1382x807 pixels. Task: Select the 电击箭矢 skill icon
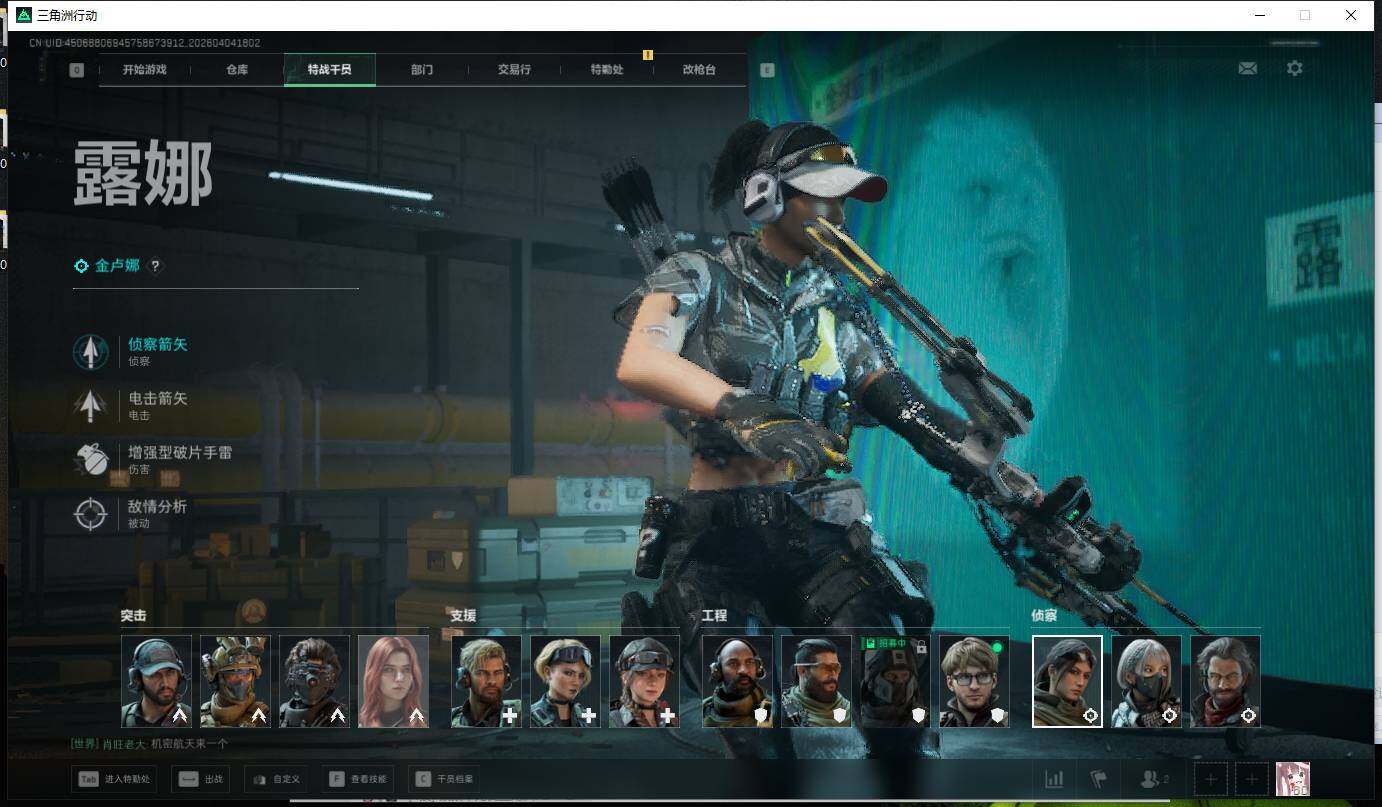(x=91, y=405)
